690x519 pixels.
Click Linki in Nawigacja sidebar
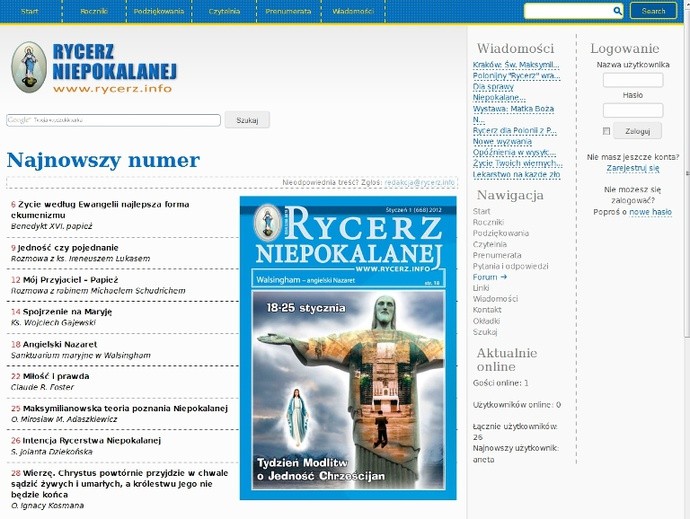[481, 288]
